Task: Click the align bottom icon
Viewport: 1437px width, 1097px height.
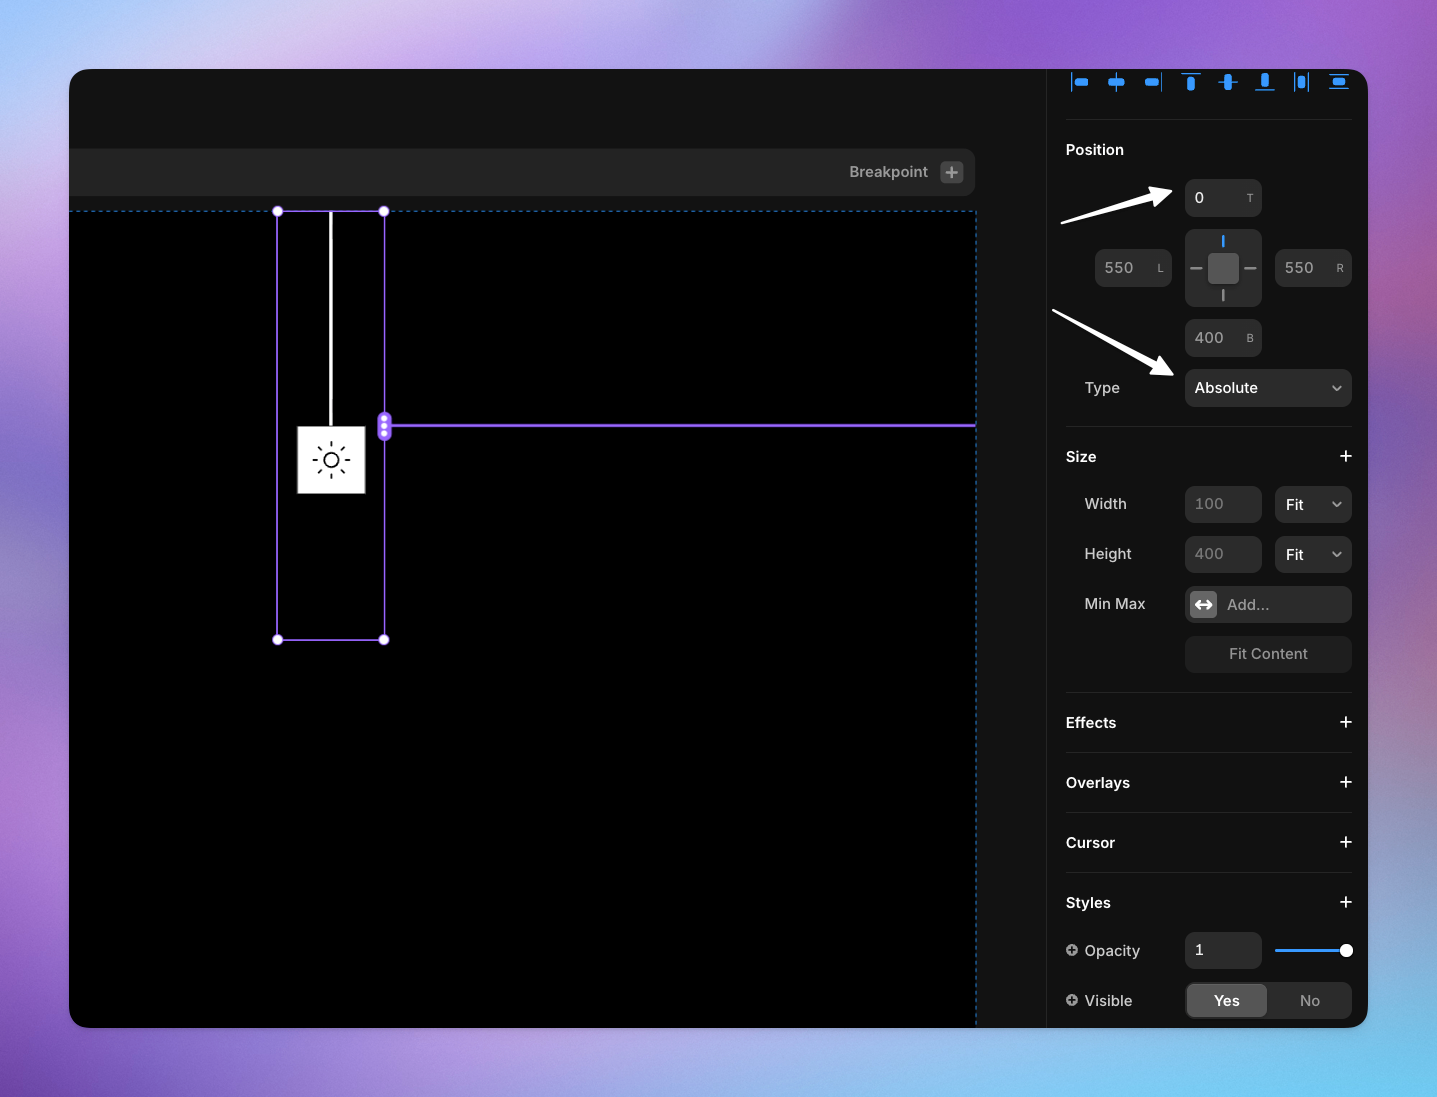Action: click(x=1265, y=82)
